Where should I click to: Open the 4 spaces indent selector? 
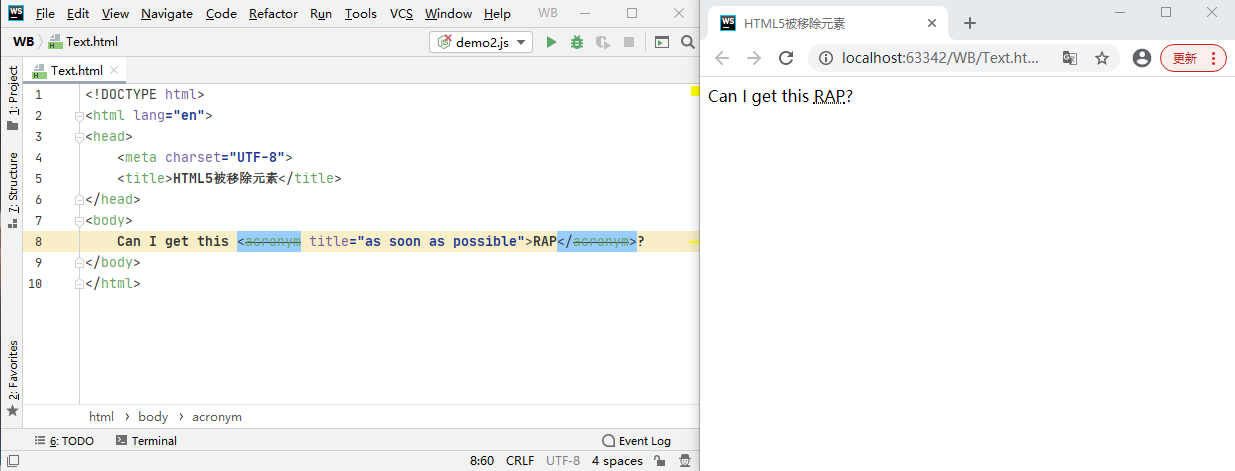coord(617,461)
